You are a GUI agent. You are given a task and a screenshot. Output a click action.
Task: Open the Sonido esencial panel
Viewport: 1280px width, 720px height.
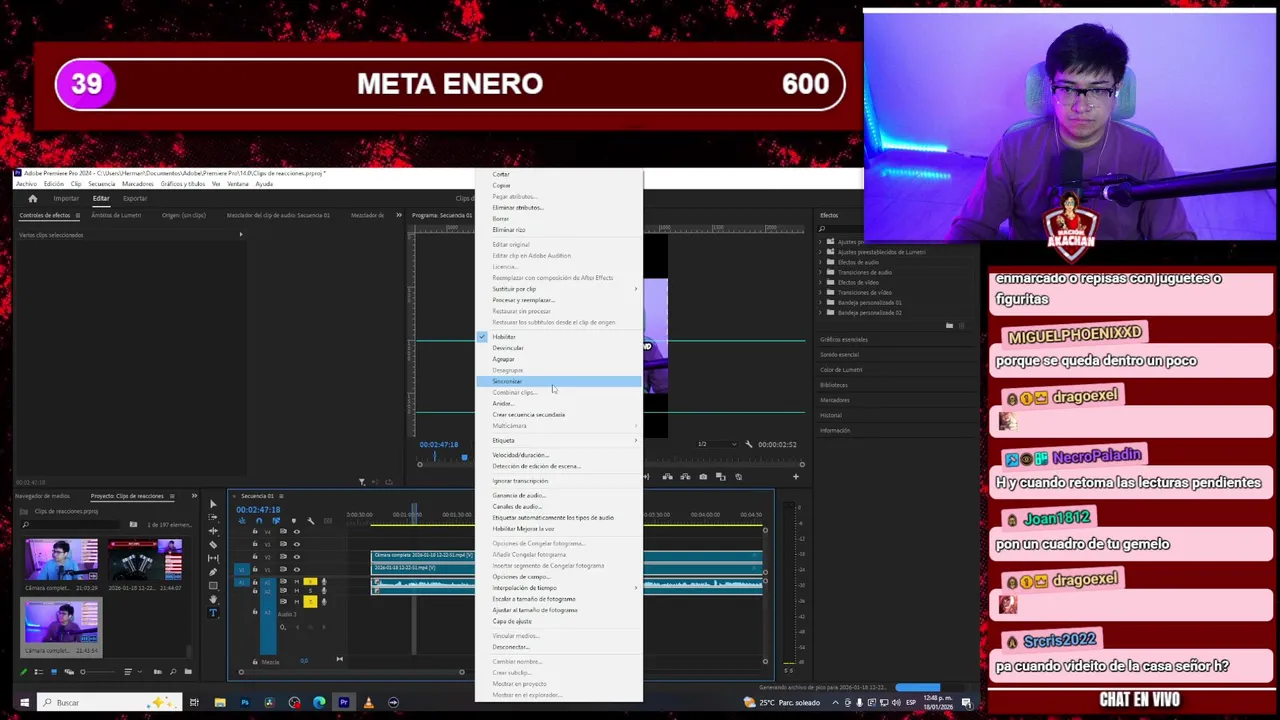click(839, 354)
